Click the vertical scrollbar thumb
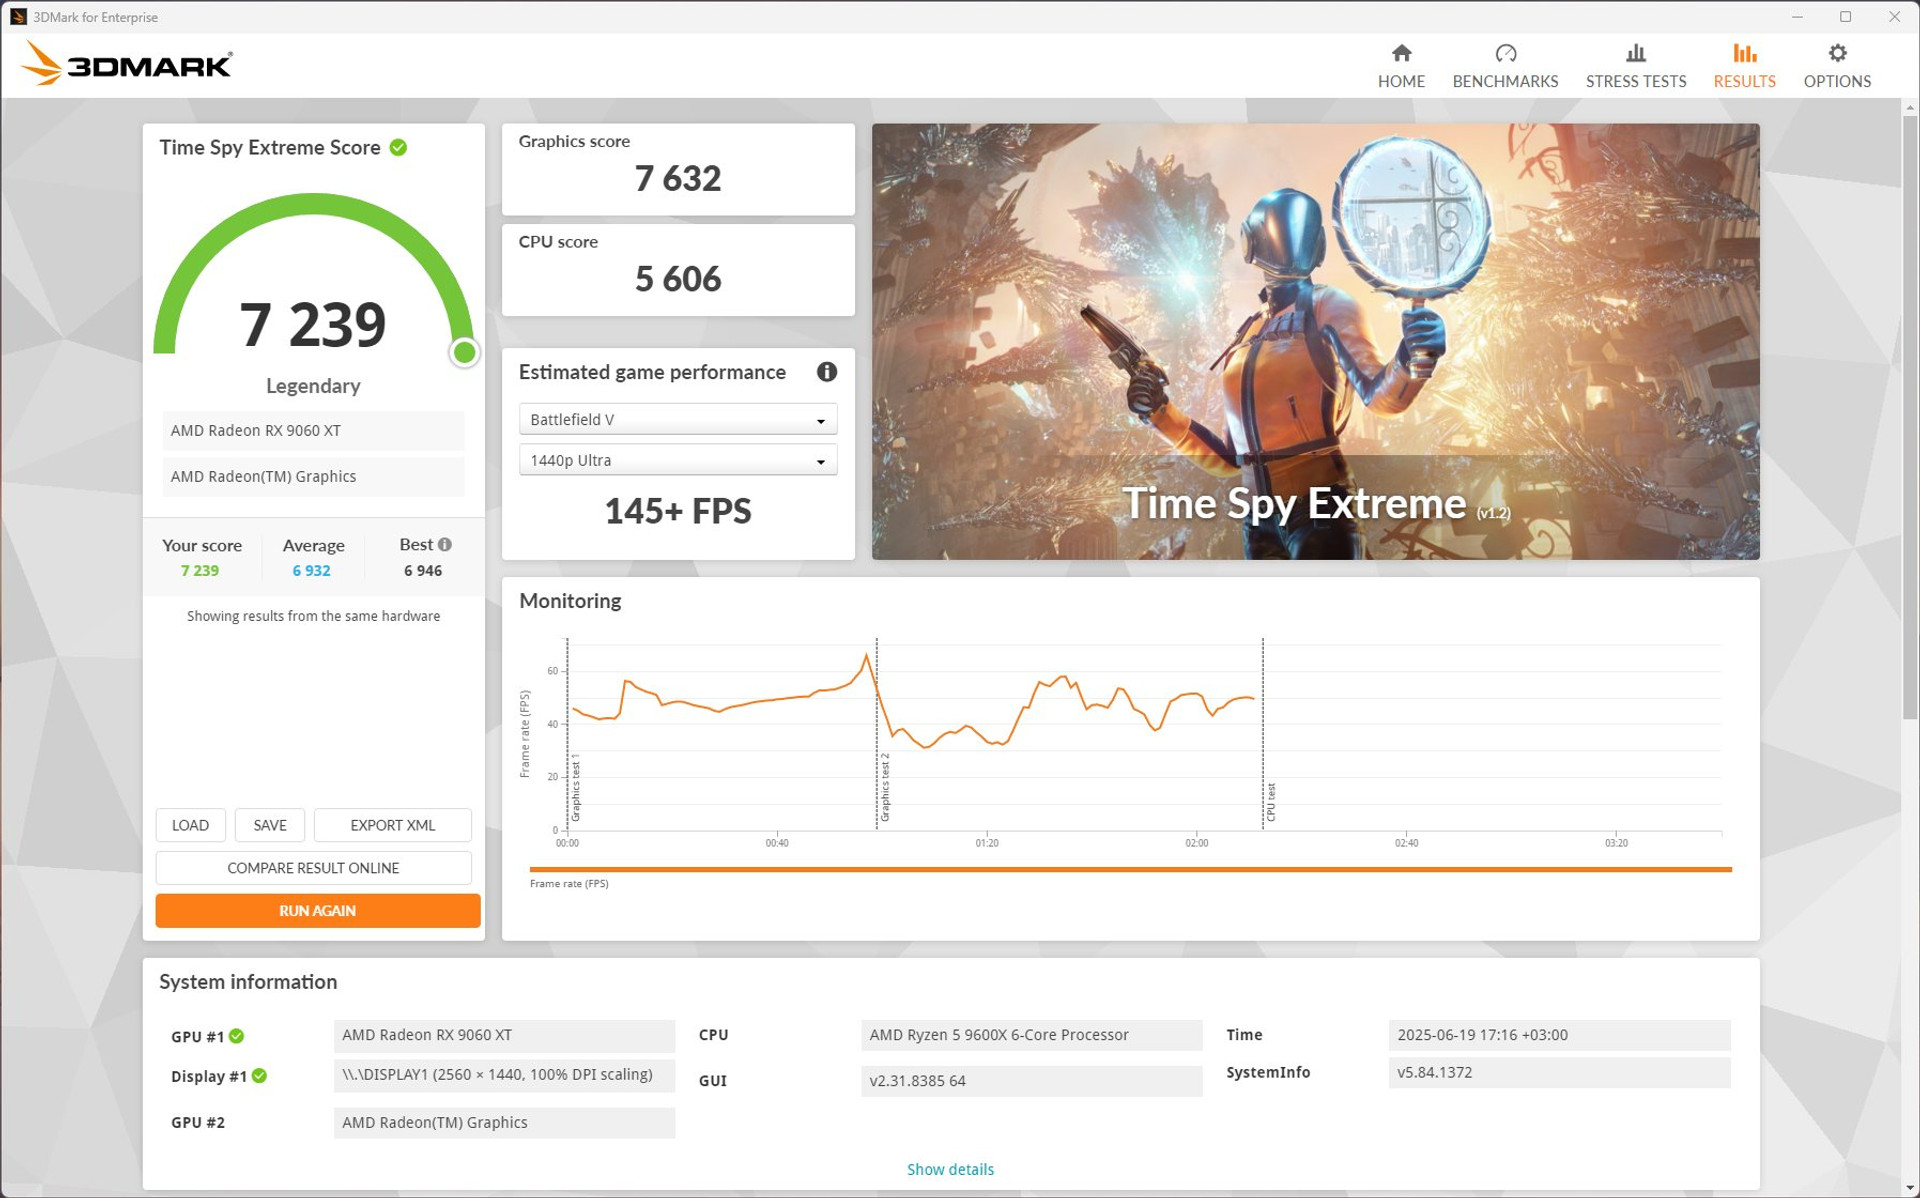 tap(1909, 417)
